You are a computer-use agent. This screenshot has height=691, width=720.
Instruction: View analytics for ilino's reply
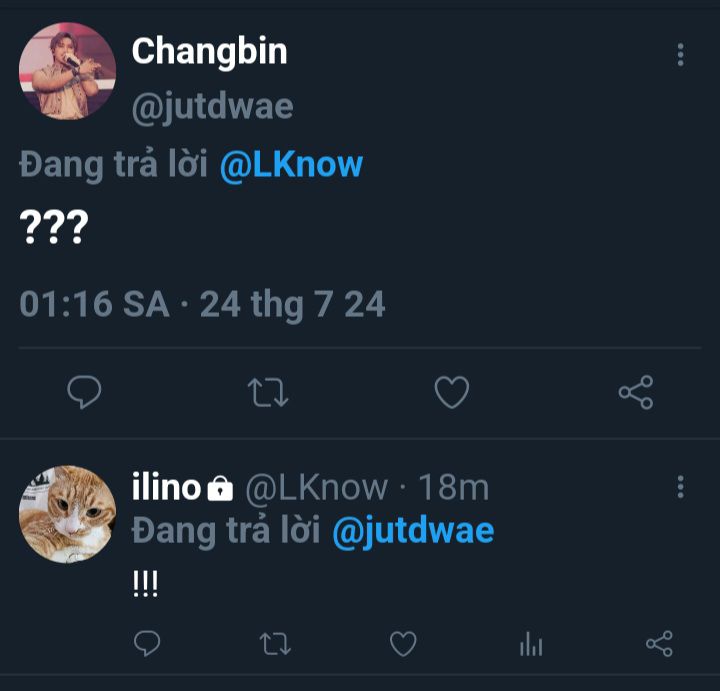click(x=531, y=645)
